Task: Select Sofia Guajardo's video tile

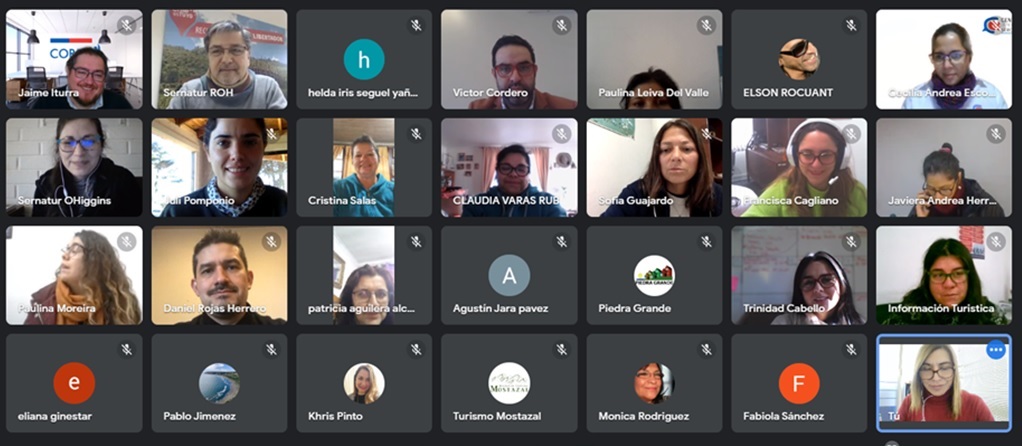Action: (654, 168)
